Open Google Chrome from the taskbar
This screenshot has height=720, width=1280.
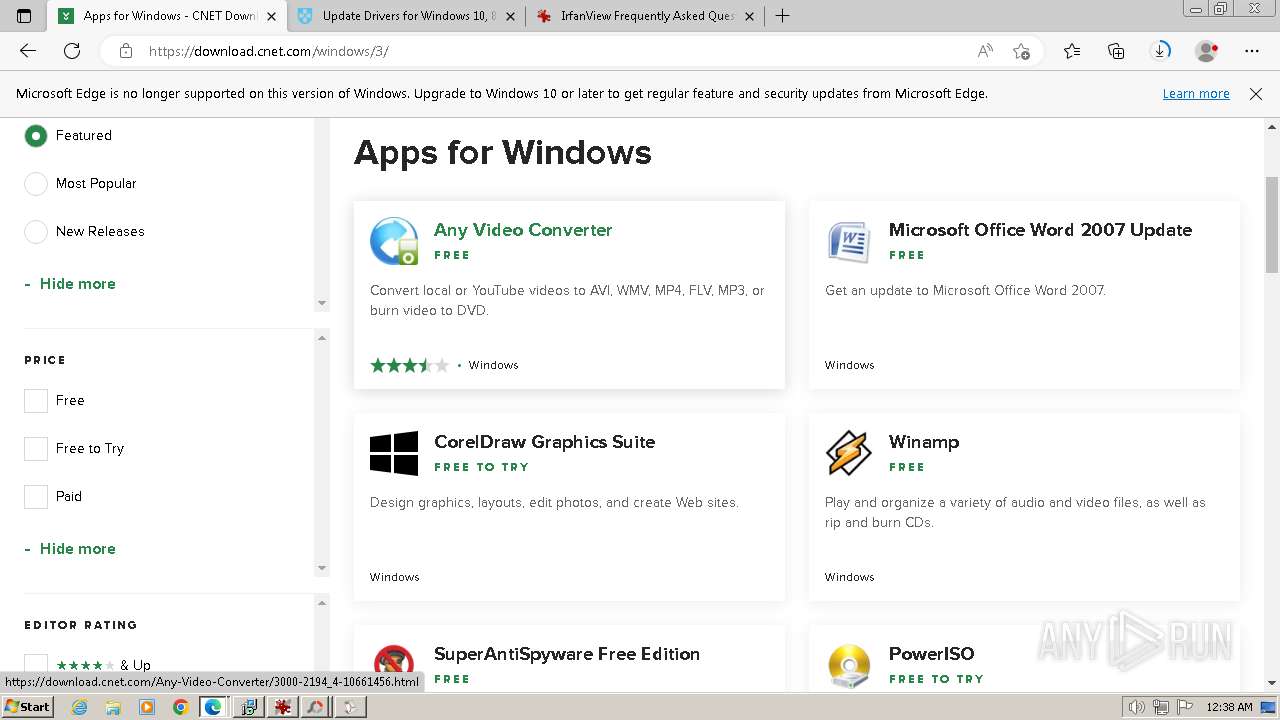[180, 707]
